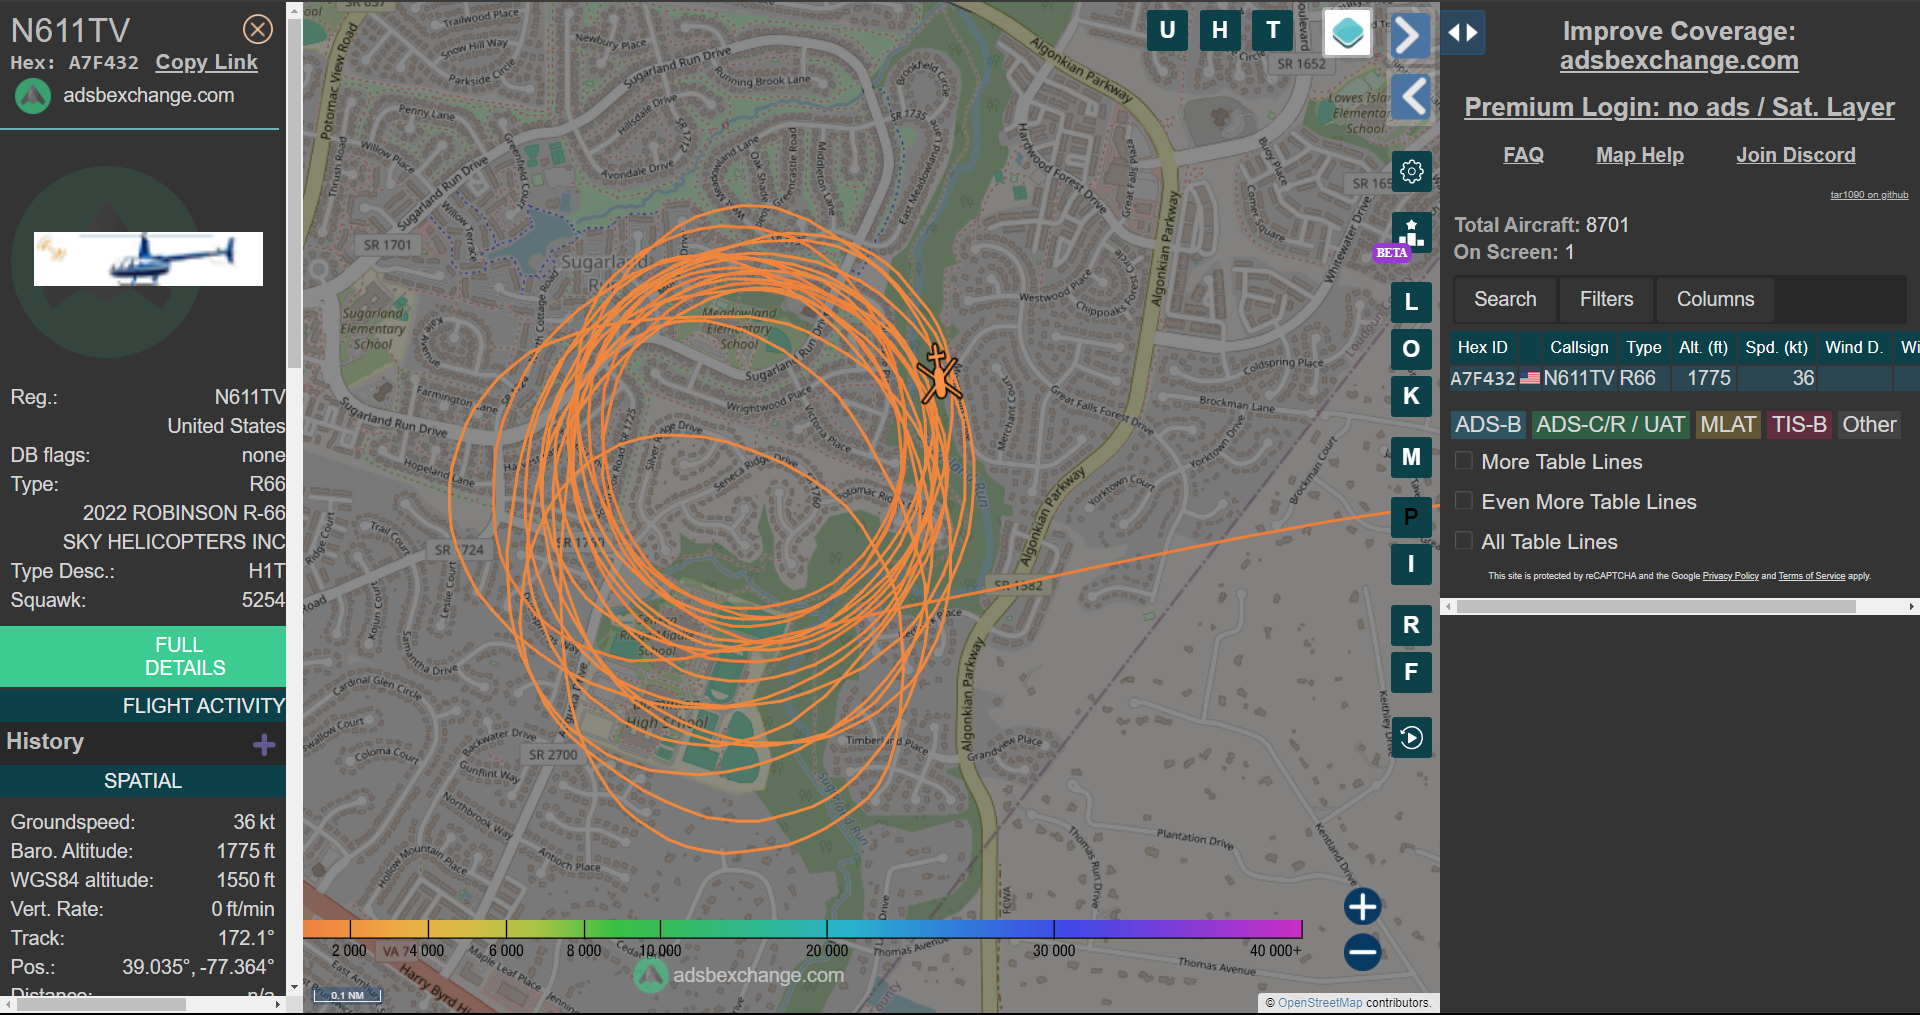Open Premium Login link
Image resolution: width=1920 pixels, height=1015 pixels.
click(1679, 107)
